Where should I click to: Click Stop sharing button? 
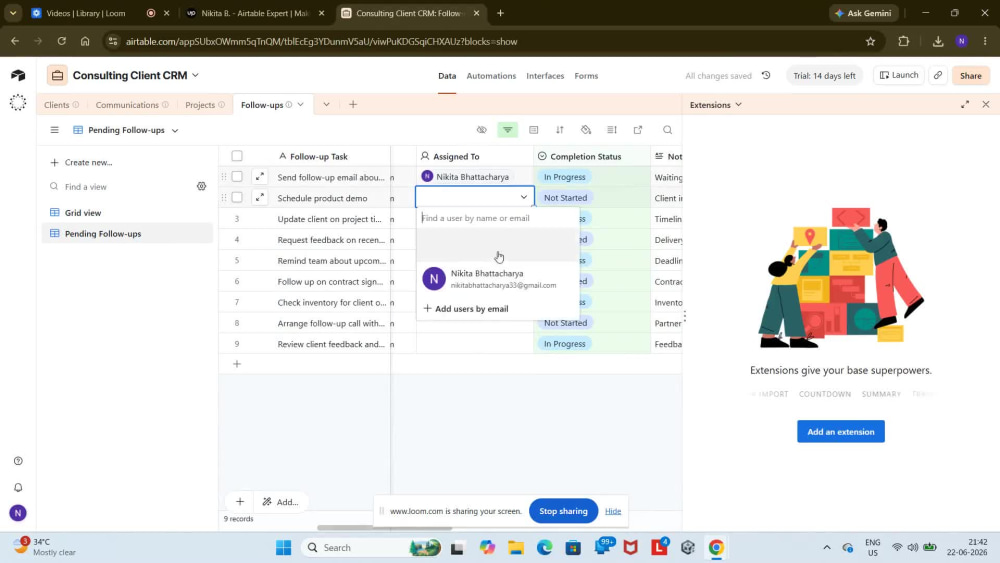pos(563,511)
